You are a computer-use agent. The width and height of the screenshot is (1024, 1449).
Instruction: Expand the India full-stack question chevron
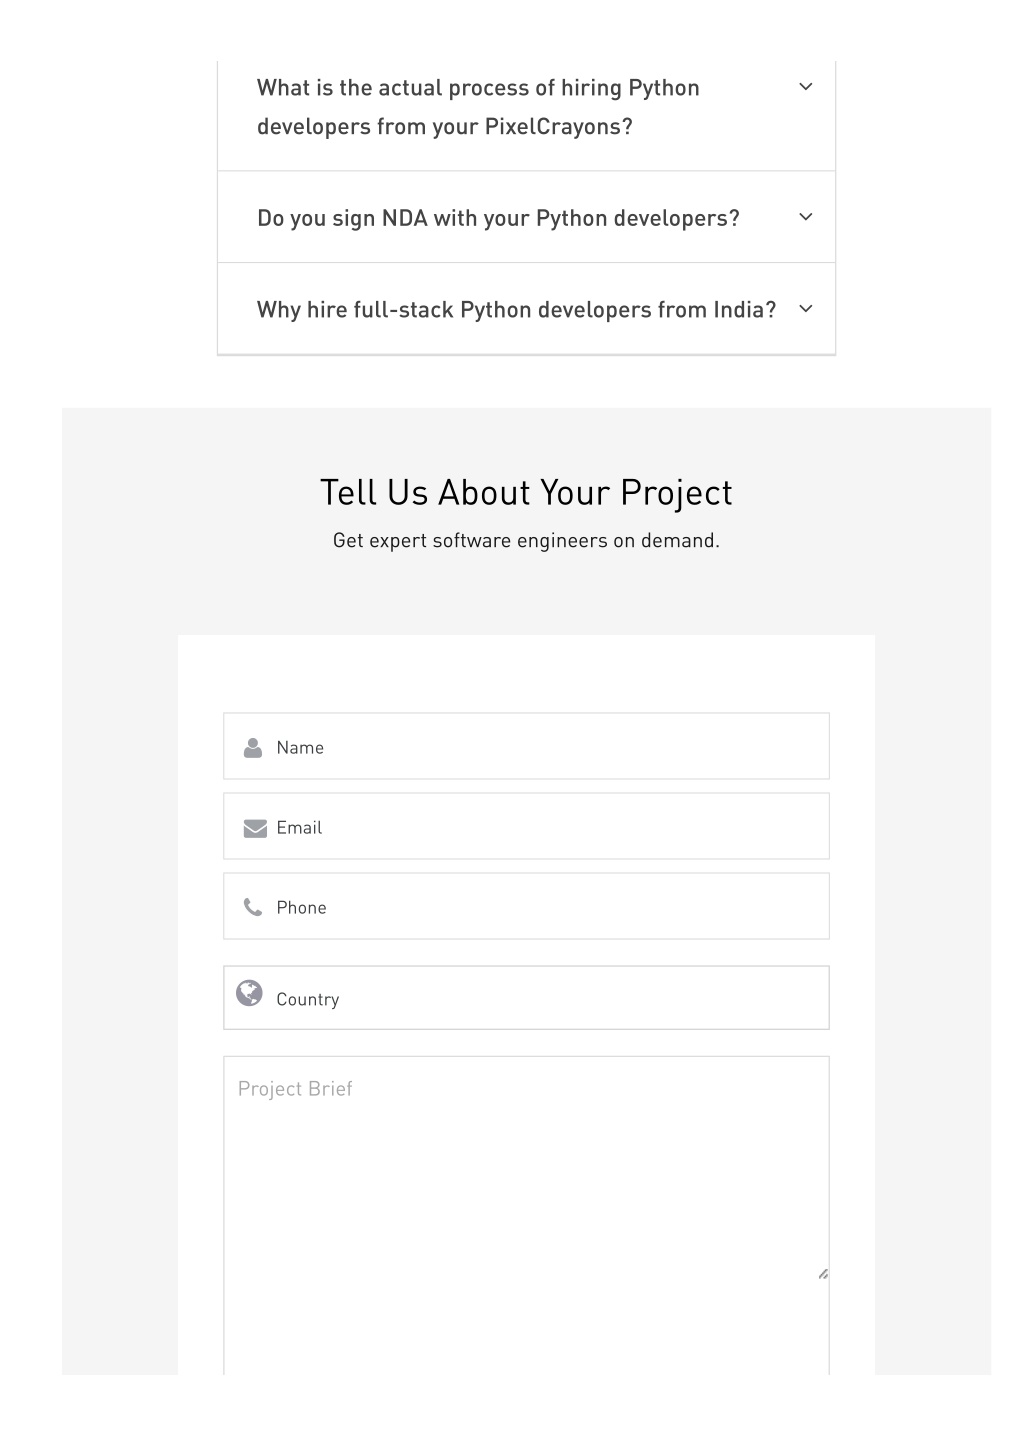806,309
